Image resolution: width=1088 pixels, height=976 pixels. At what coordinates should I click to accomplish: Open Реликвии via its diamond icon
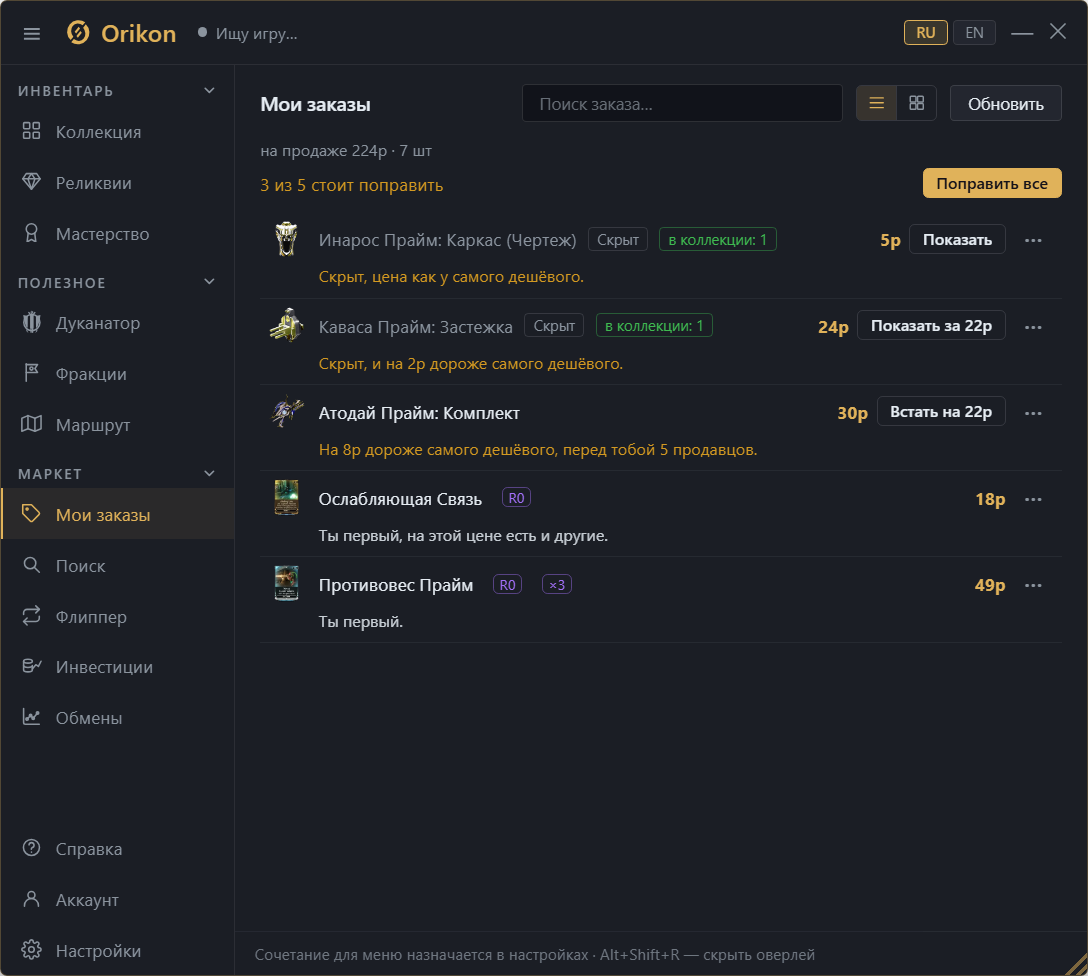pos(31,182)
